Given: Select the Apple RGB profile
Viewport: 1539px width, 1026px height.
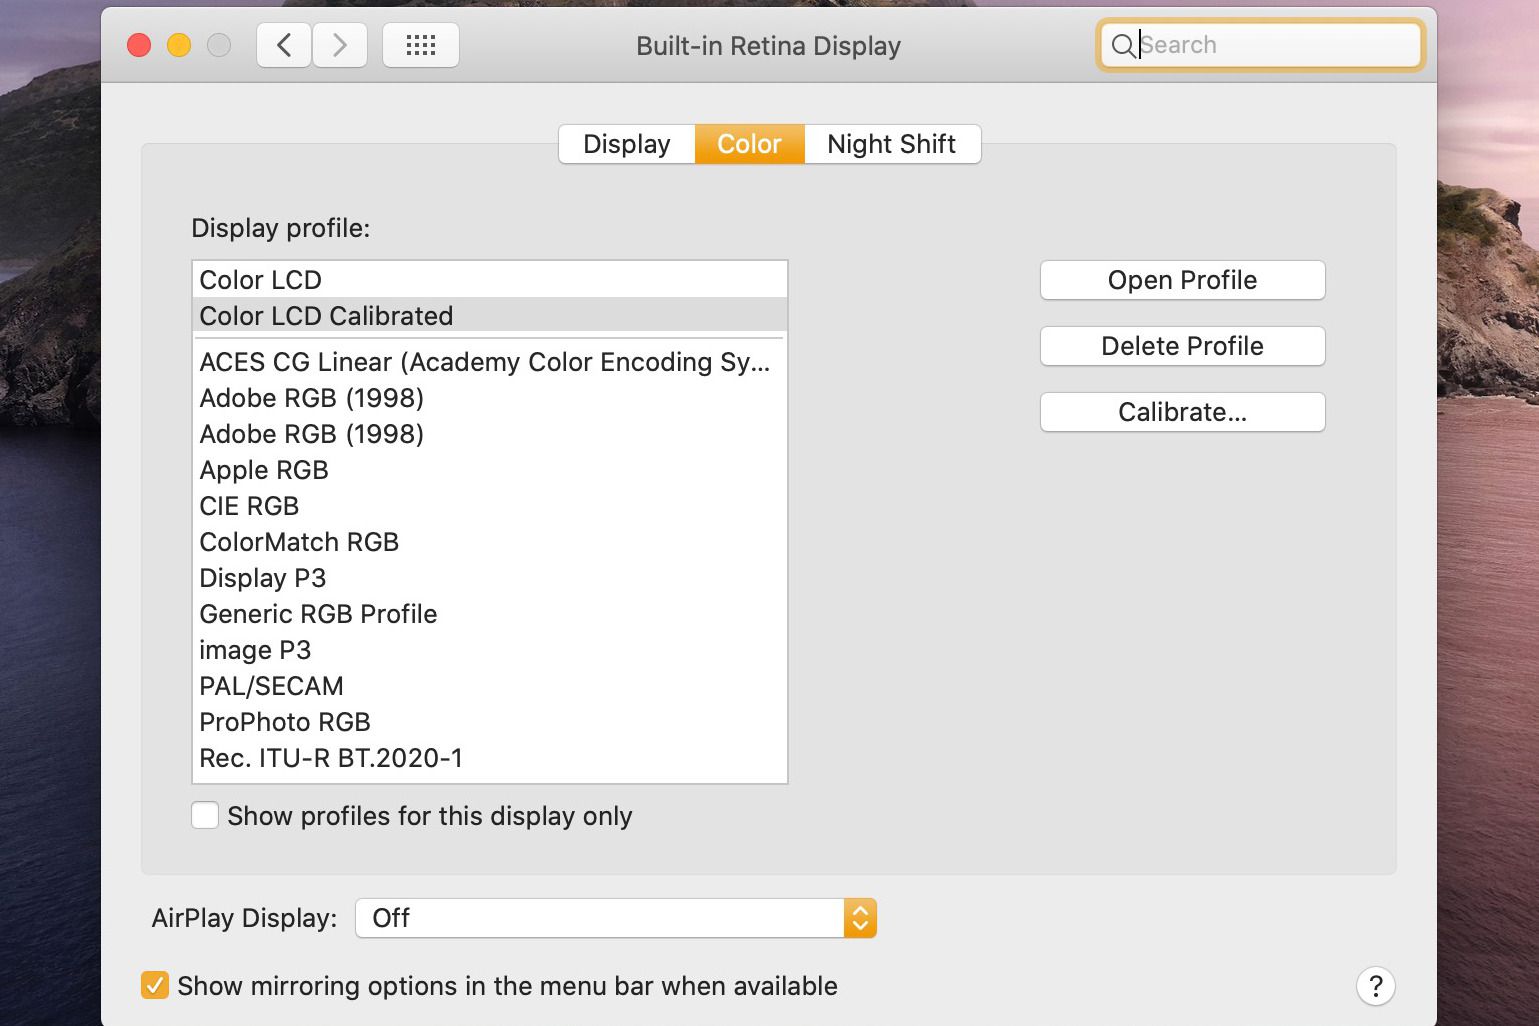Looking at the screenshot, I should click(x=490, y=470).
